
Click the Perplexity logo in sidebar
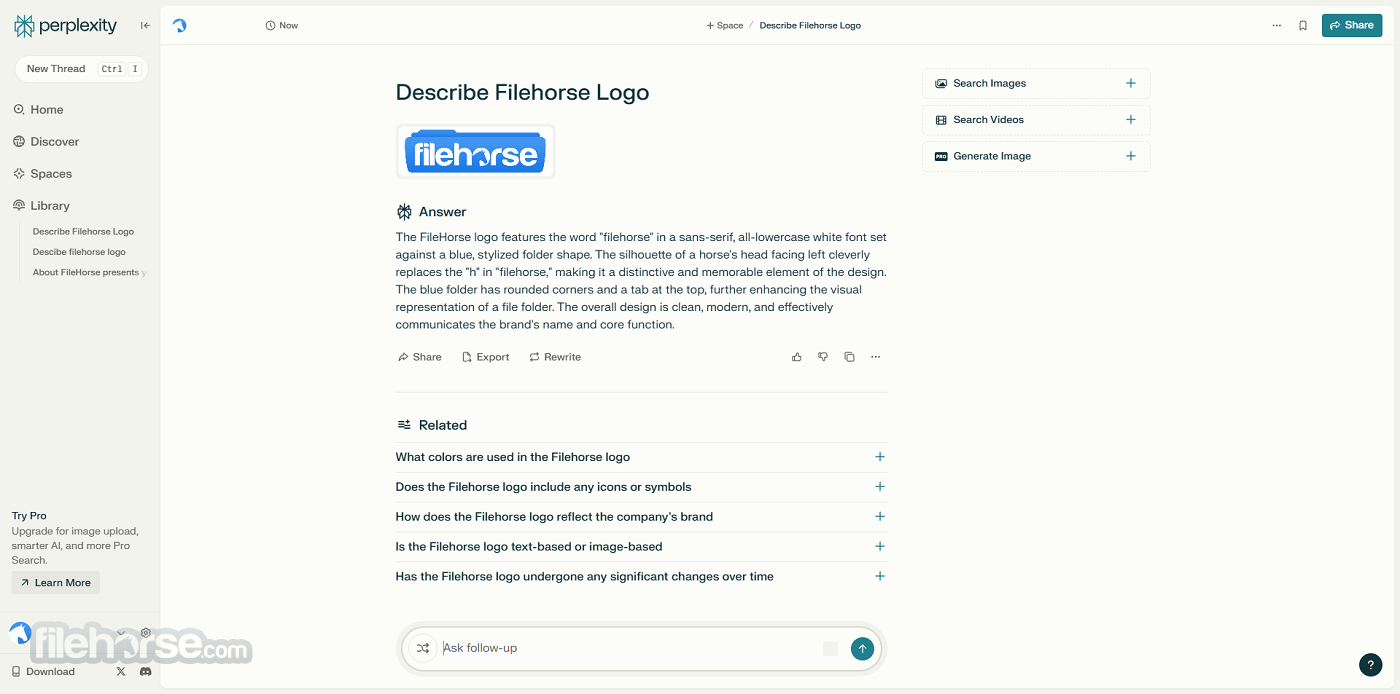coord(65,26)
